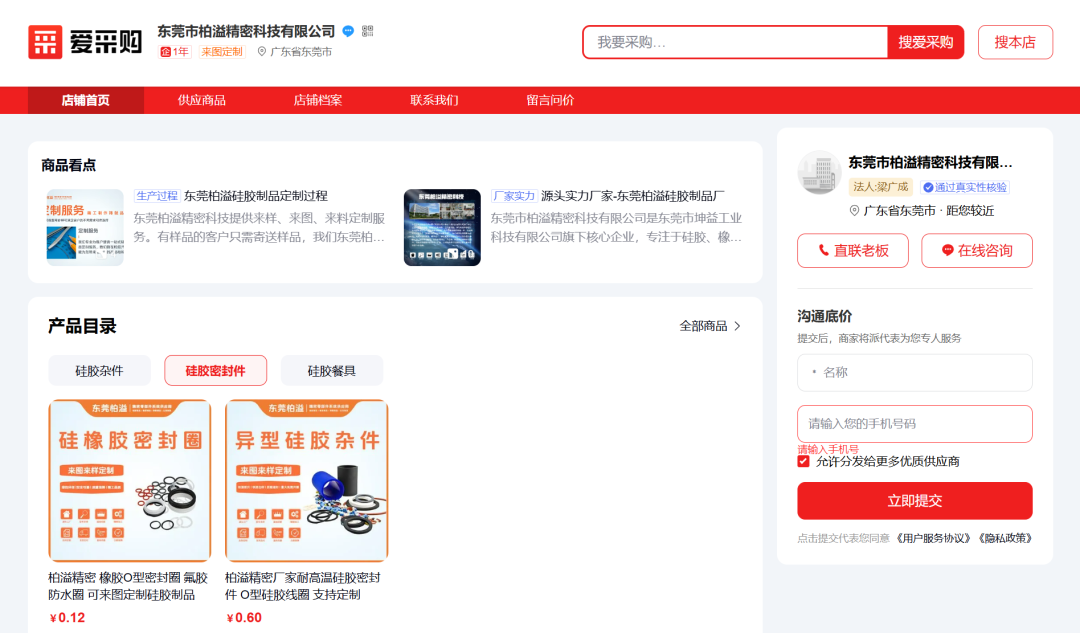This screenshot has height=633, width=1080.
Task: Click the 广东省东莞市 · 距您较近 text
Action: coord(928,211)
